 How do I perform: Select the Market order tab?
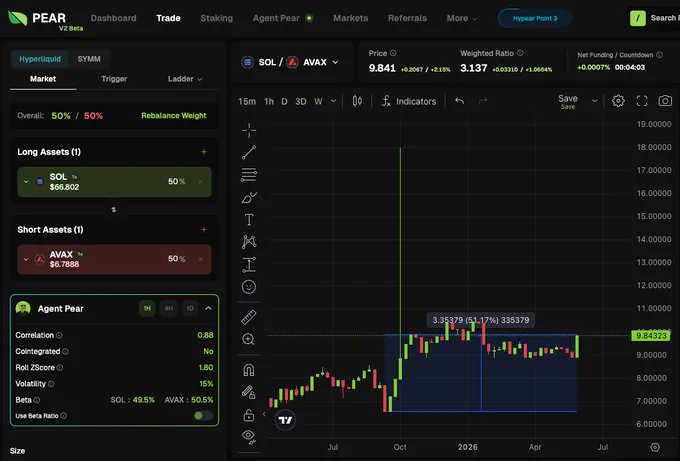pos(43,79)
